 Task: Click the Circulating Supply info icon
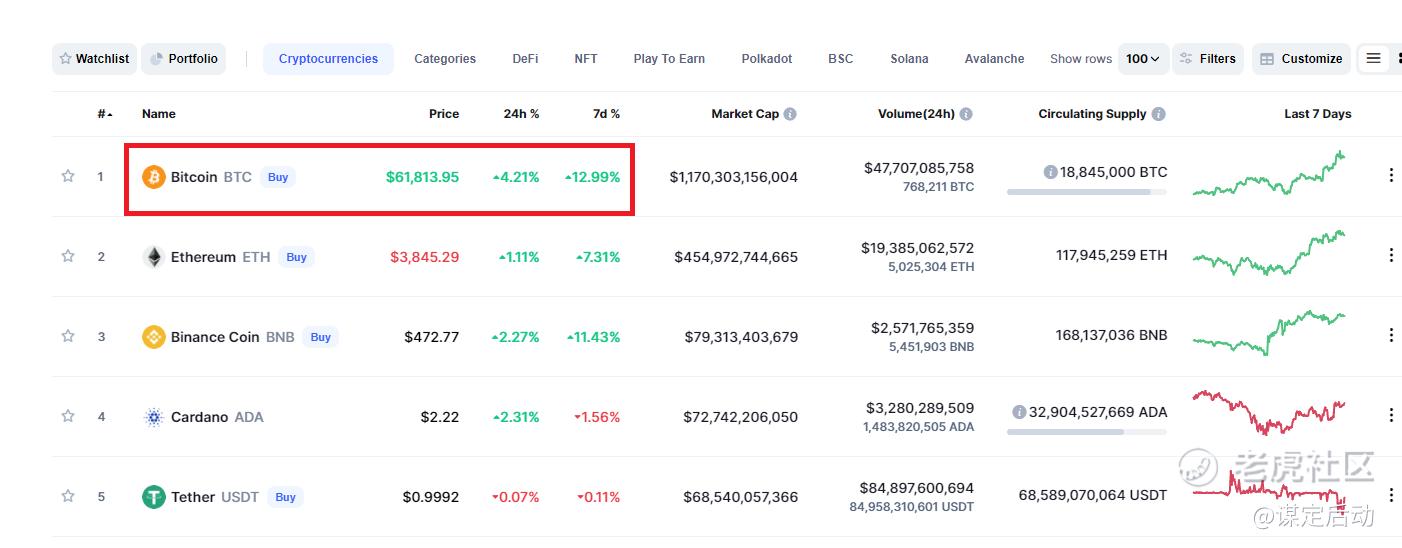pyautogui.click(x=1158, y=114)
